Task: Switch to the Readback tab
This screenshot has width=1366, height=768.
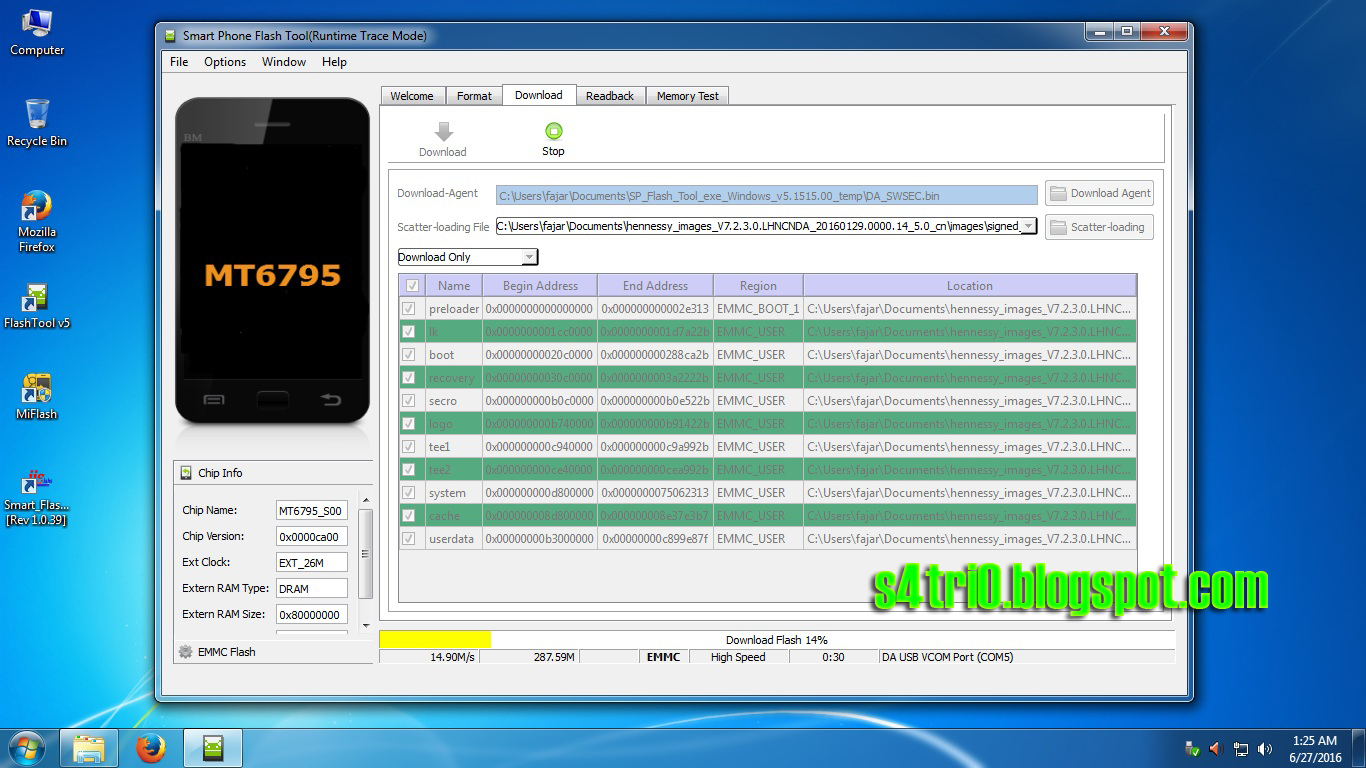Action: pos(610,96)
